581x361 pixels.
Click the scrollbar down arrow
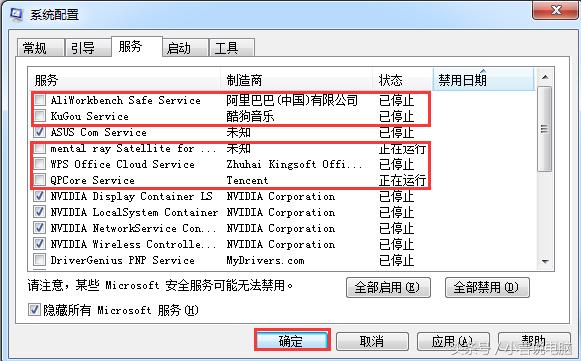[545, 261]
